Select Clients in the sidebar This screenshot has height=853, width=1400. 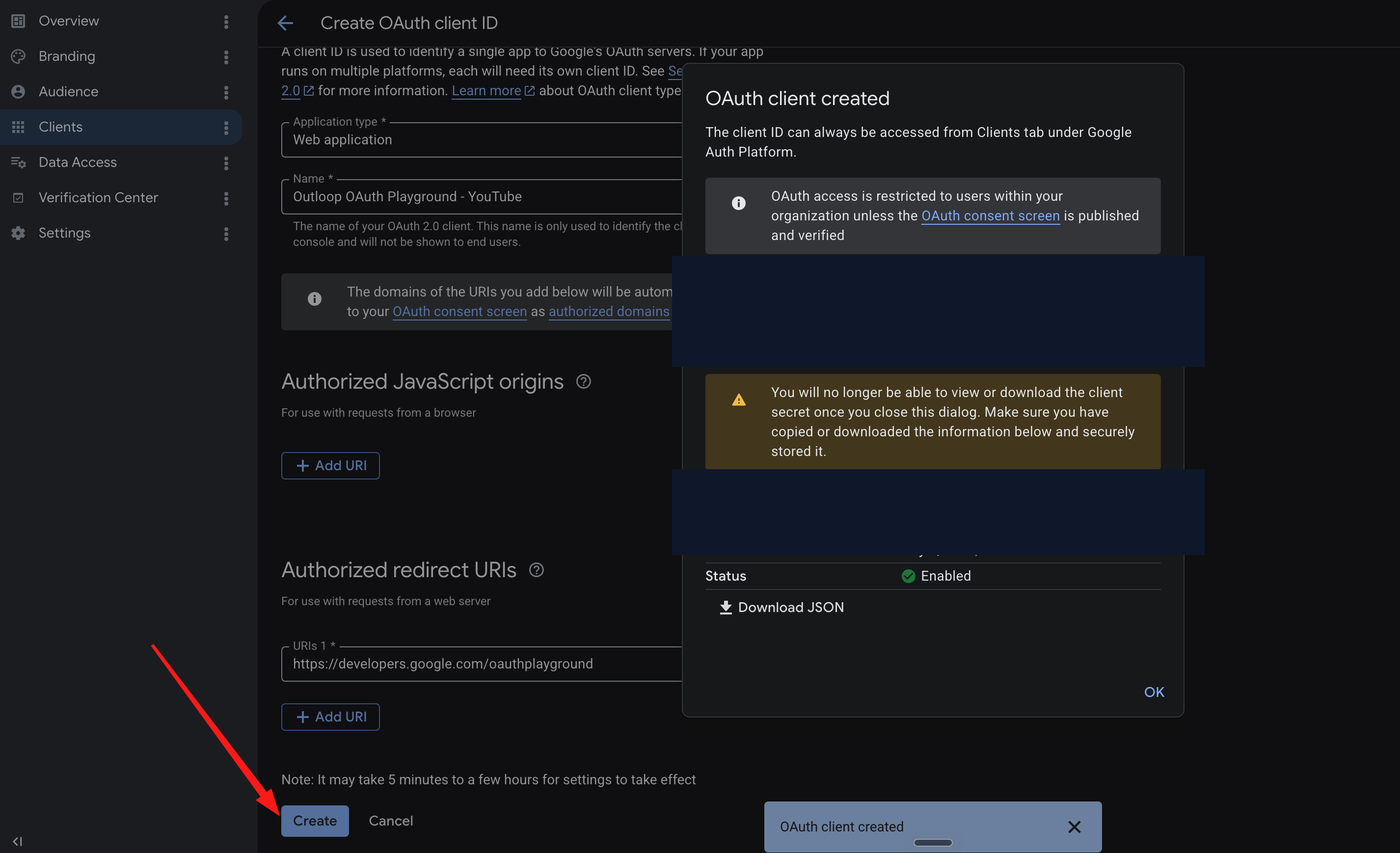click(x=120, y=127)
